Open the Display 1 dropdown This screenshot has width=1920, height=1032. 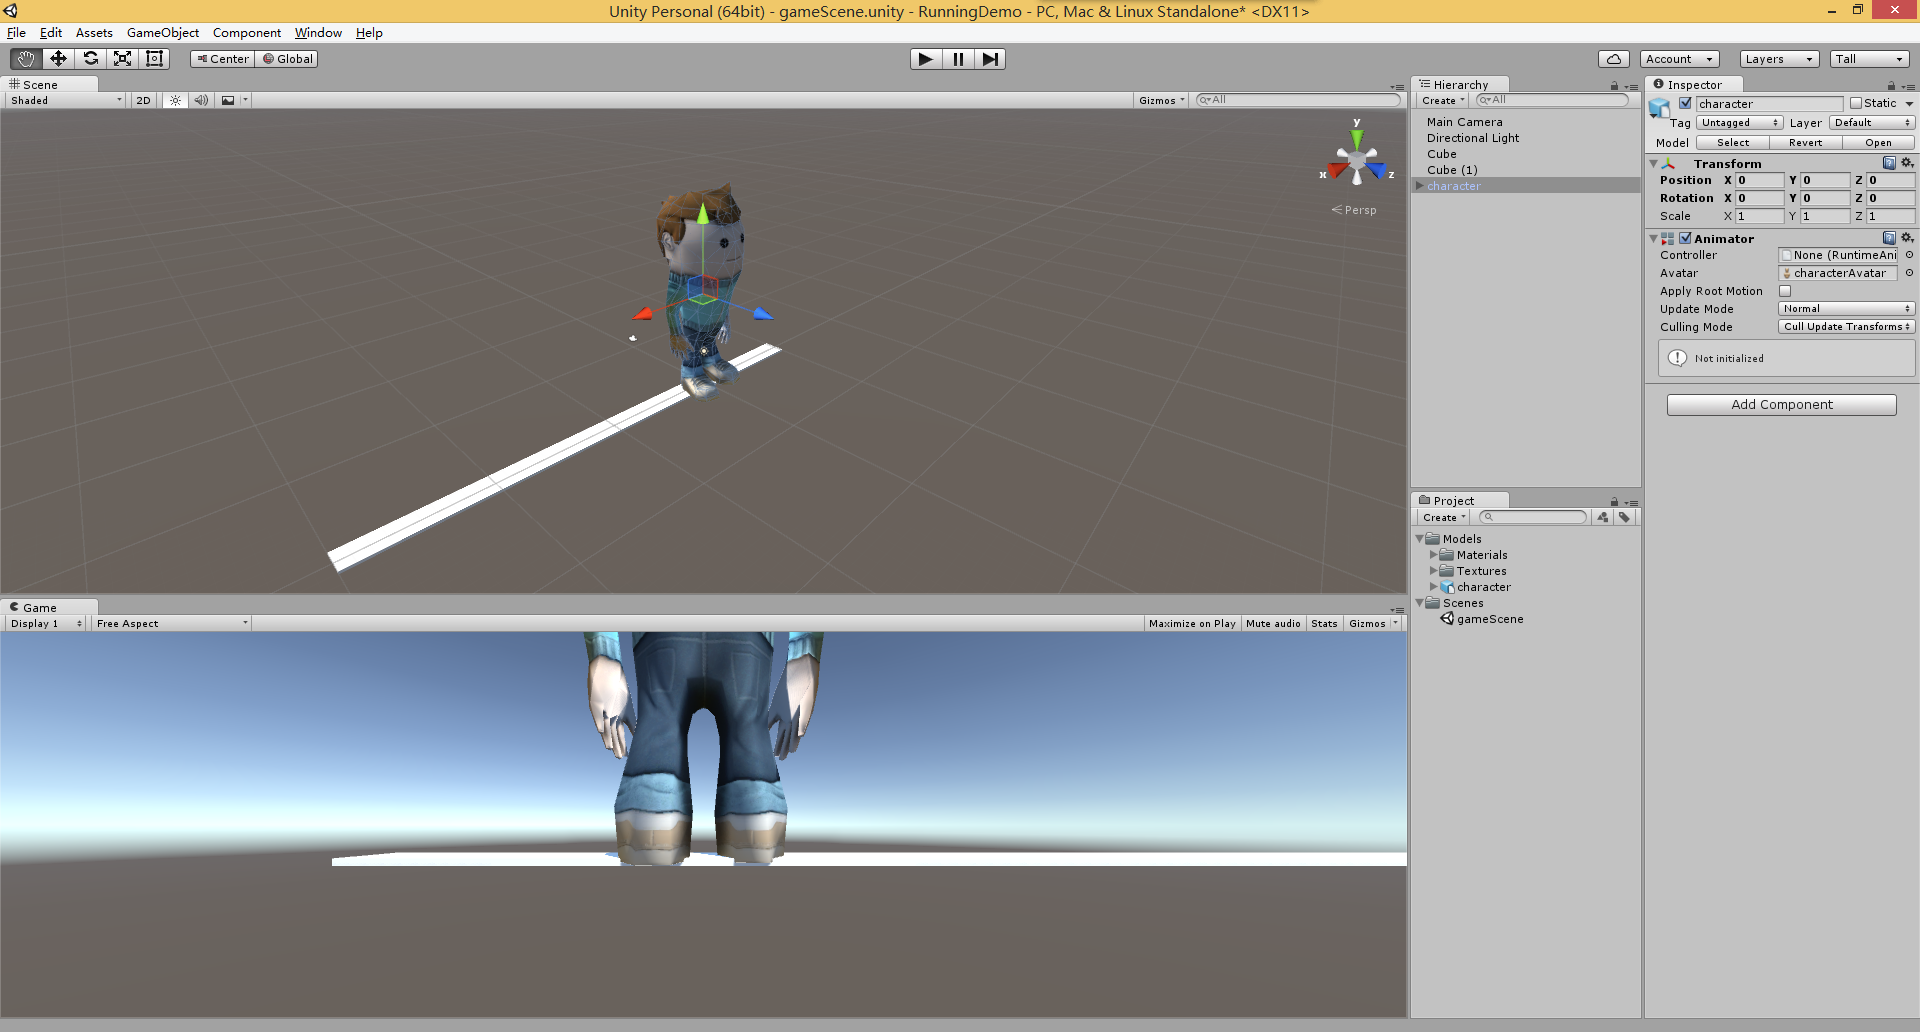click(45, 623)
